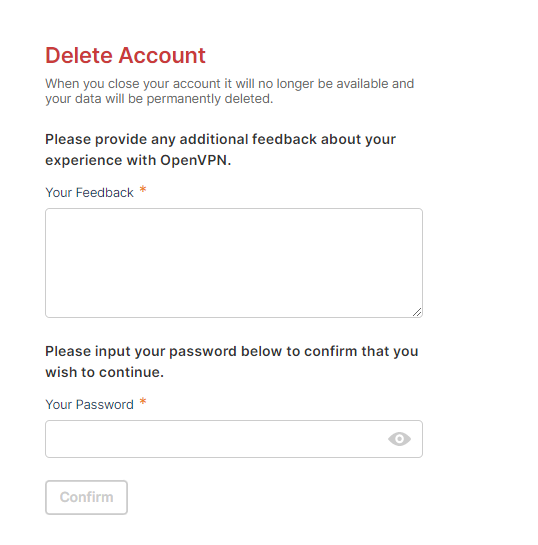Click the additional feedback prompt heading

click(221, 150)
